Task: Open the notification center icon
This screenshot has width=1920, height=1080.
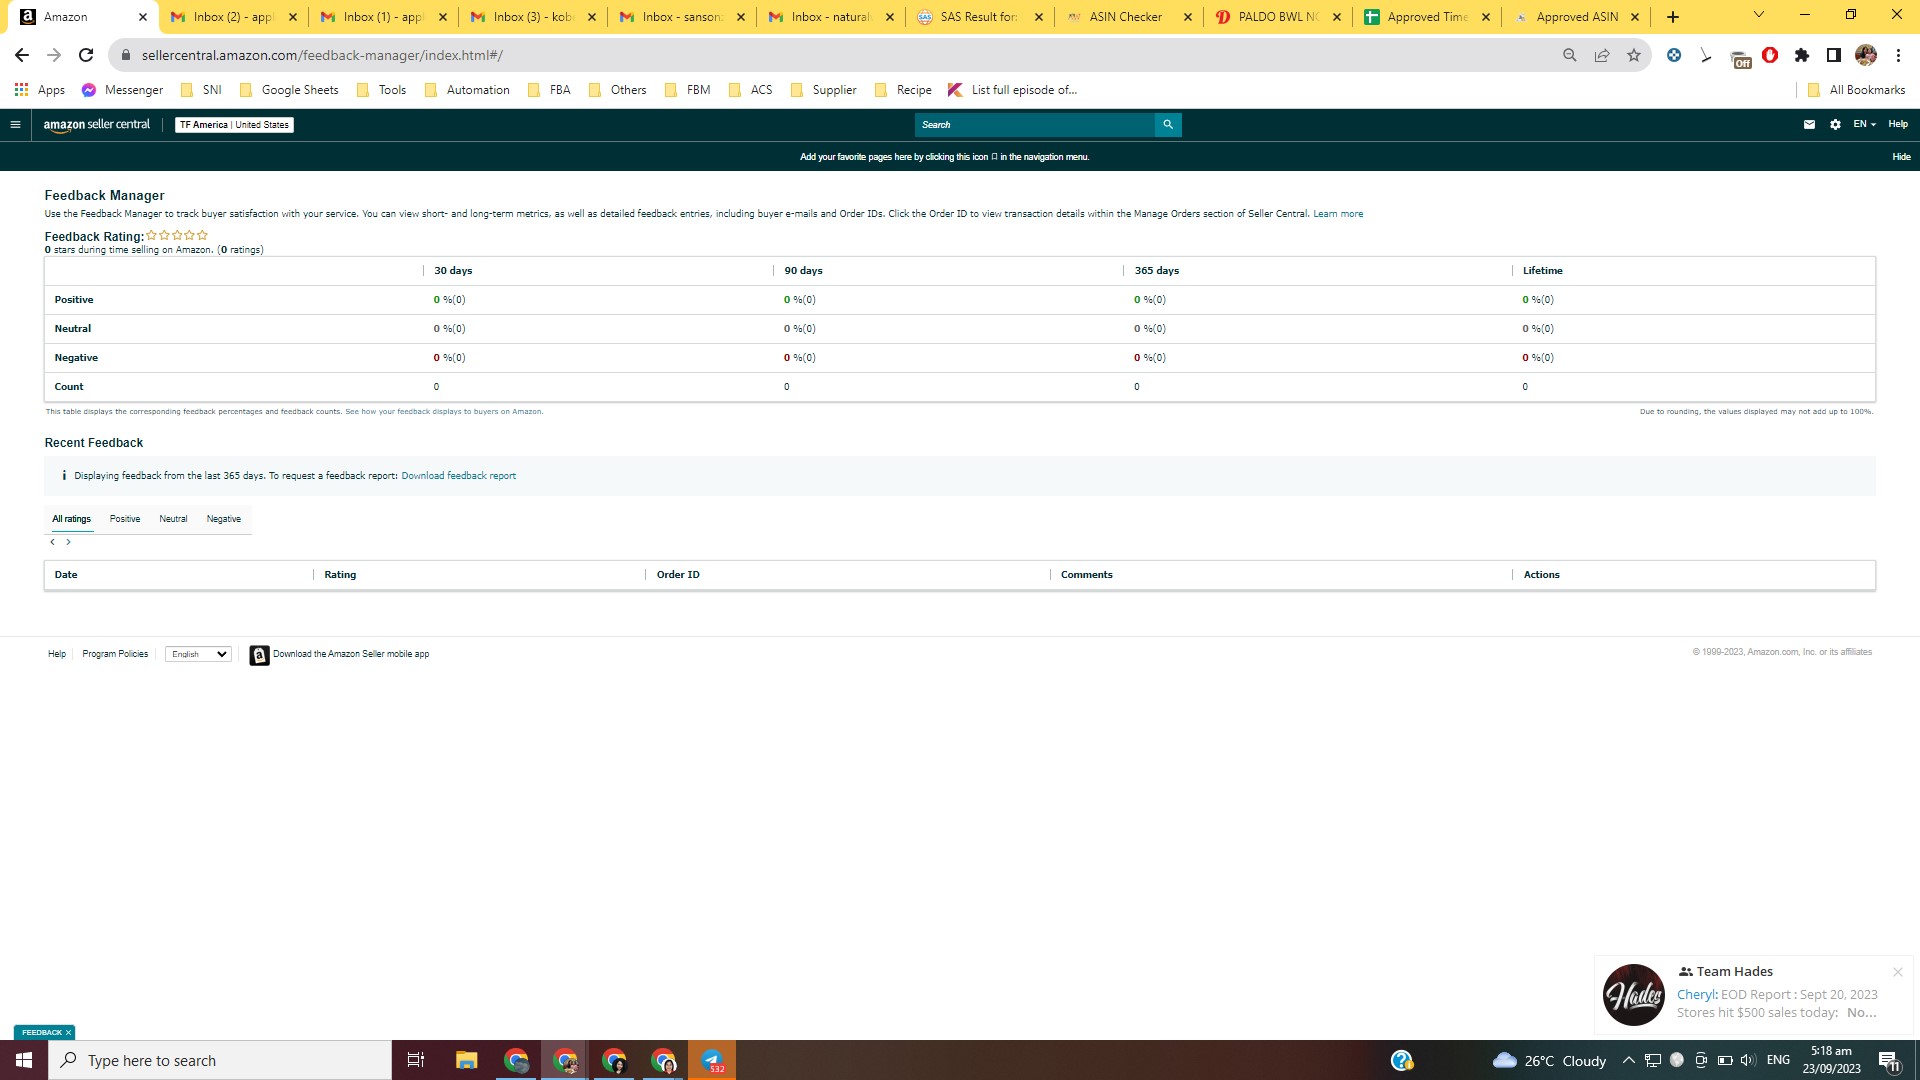Action: coord(1889,1061)
